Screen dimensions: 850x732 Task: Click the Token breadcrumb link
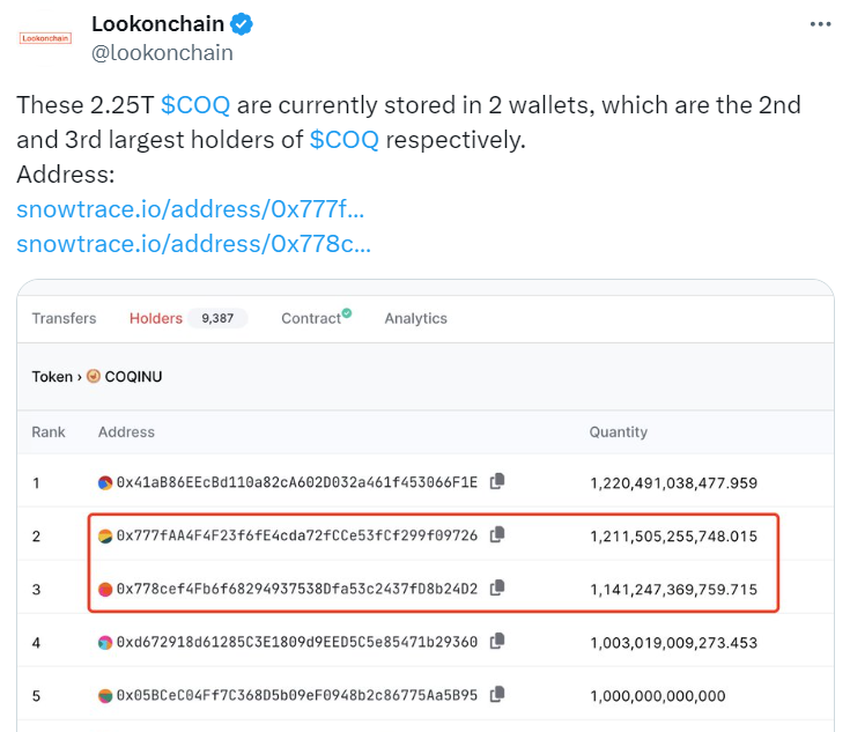point(51,377)
